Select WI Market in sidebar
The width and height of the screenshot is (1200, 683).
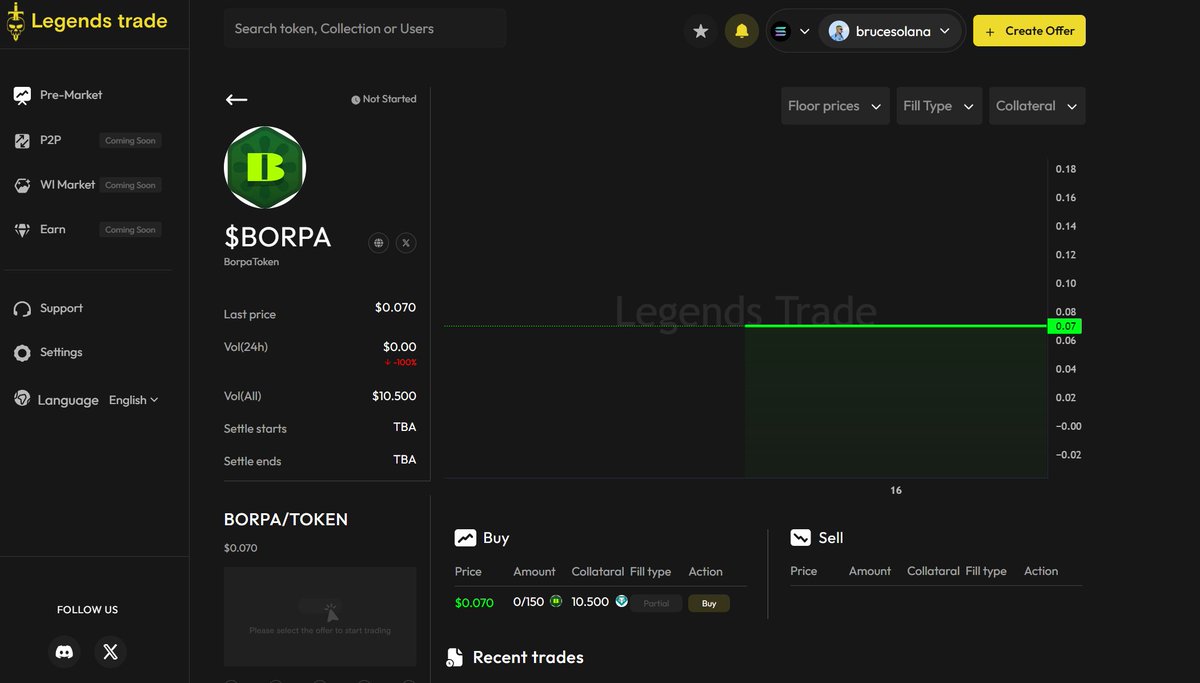[x=68, y=185]
